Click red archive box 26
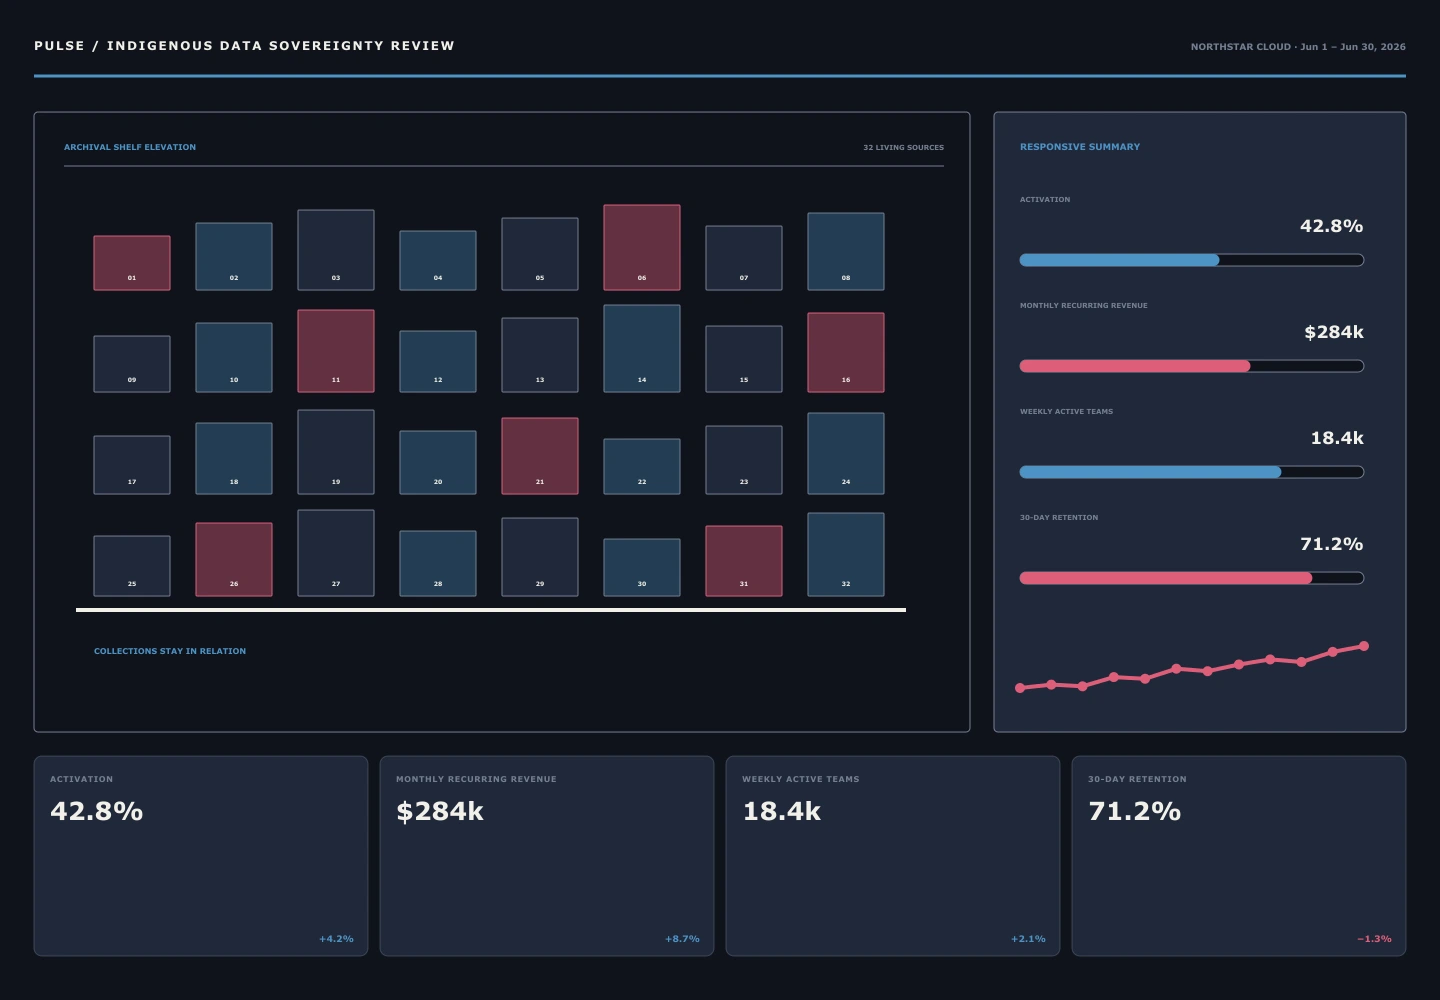 click(234, 559)
